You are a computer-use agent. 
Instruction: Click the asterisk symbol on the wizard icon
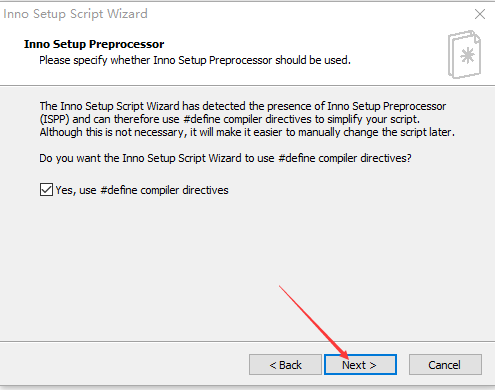[x=467, y=55]
